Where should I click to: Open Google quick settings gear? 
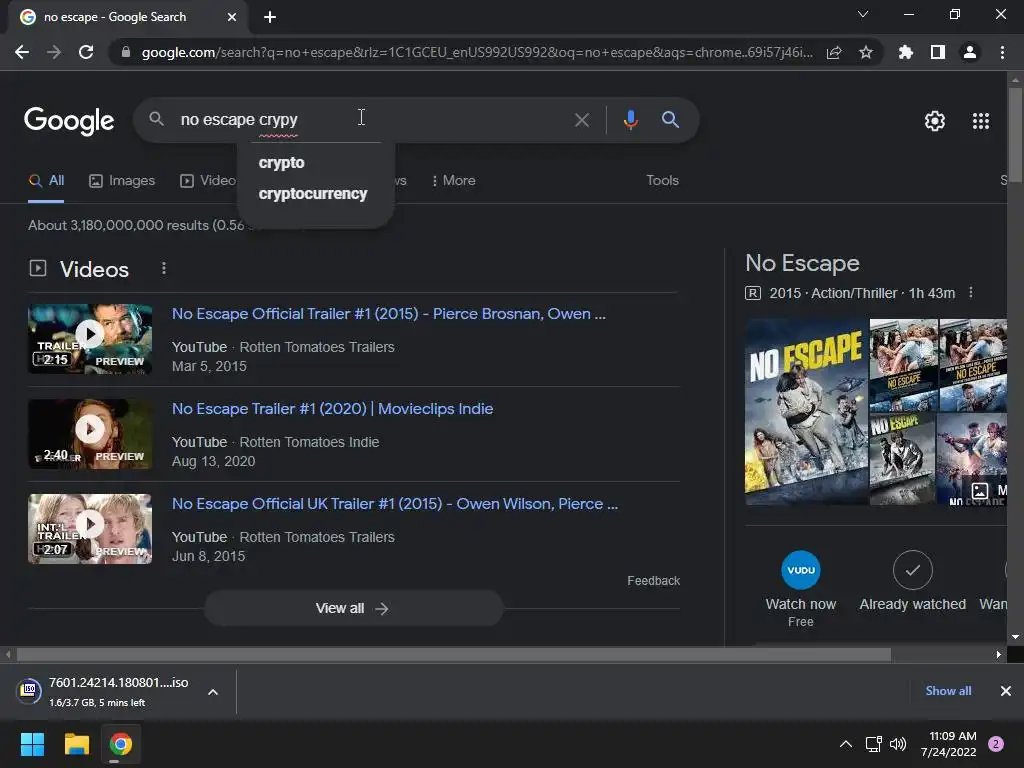click(935, 121)
